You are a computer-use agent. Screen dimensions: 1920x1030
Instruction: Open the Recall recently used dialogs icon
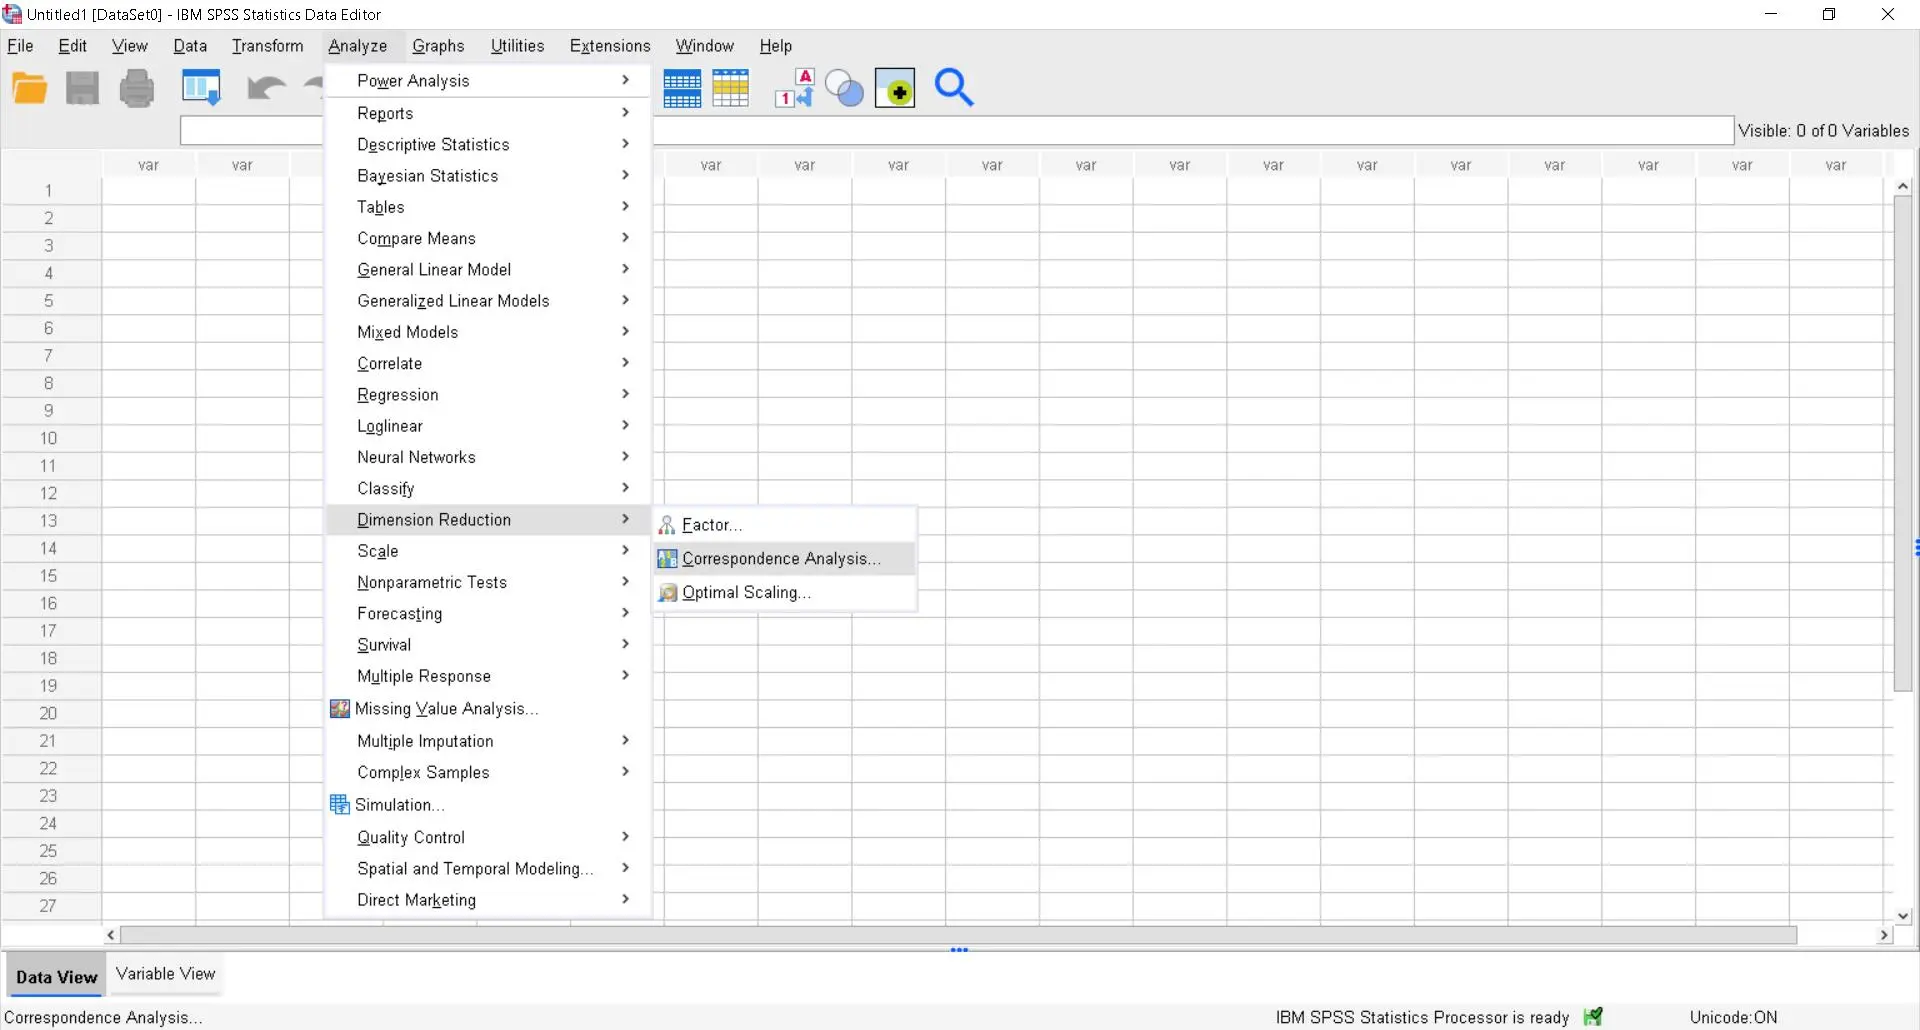click(x=201, y=89)
